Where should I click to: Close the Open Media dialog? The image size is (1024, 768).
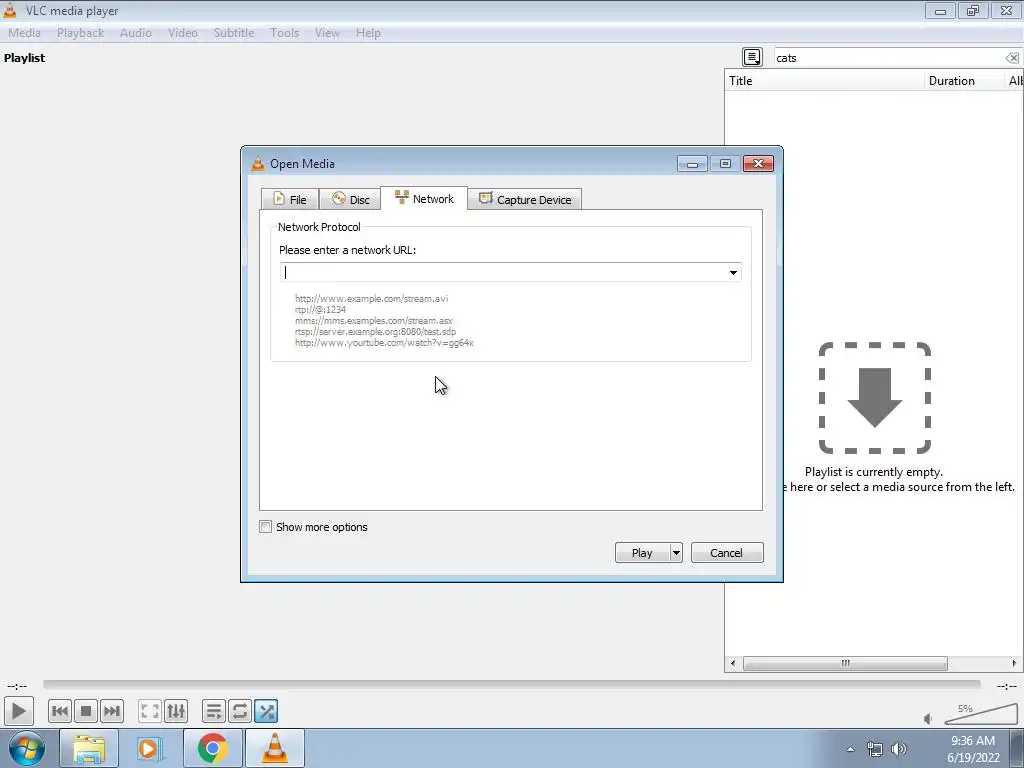click(x=758, y=163)
